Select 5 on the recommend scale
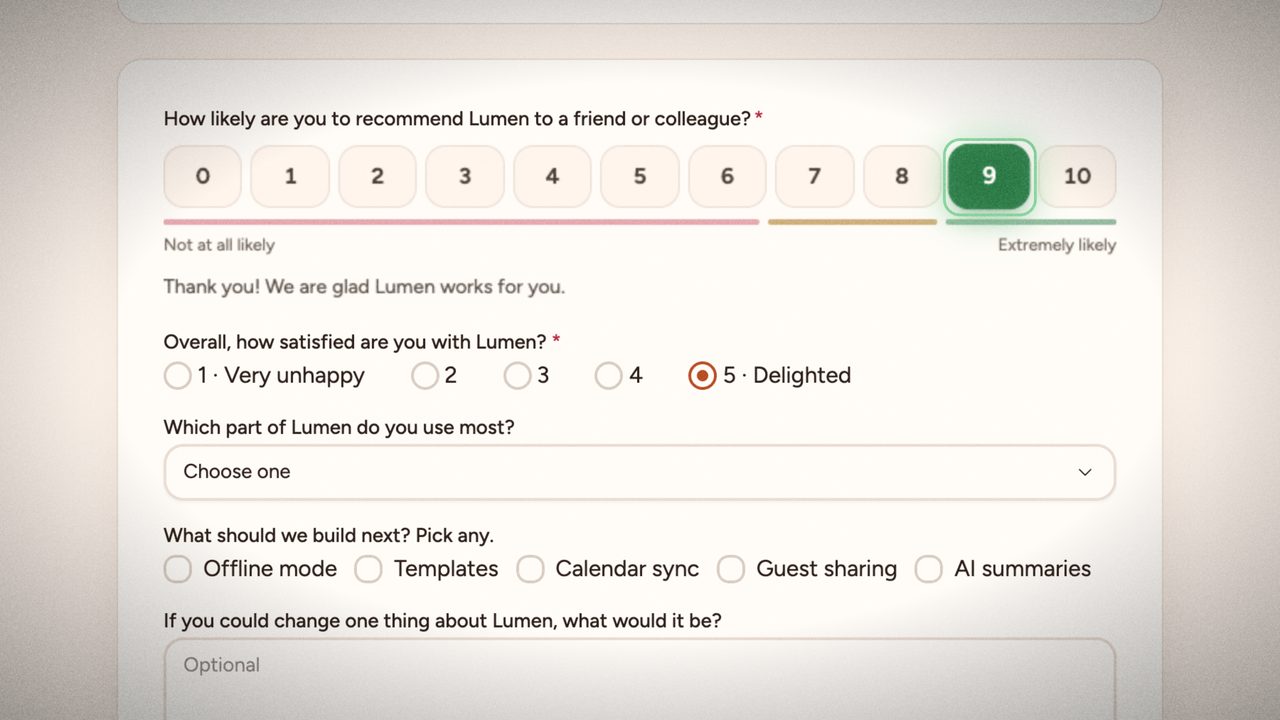 (x=640, y=176)
